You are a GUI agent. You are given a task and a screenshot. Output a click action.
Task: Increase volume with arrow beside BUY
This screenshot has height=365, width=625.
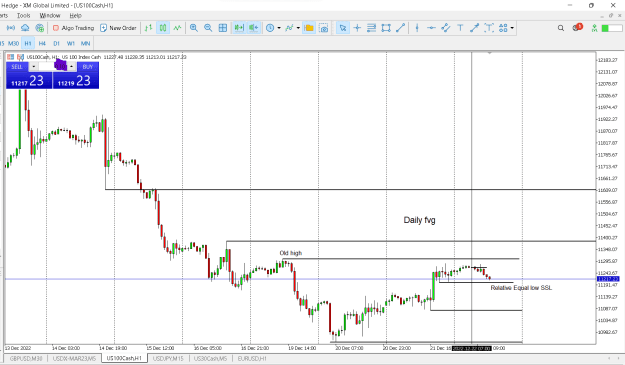[72, 67]
